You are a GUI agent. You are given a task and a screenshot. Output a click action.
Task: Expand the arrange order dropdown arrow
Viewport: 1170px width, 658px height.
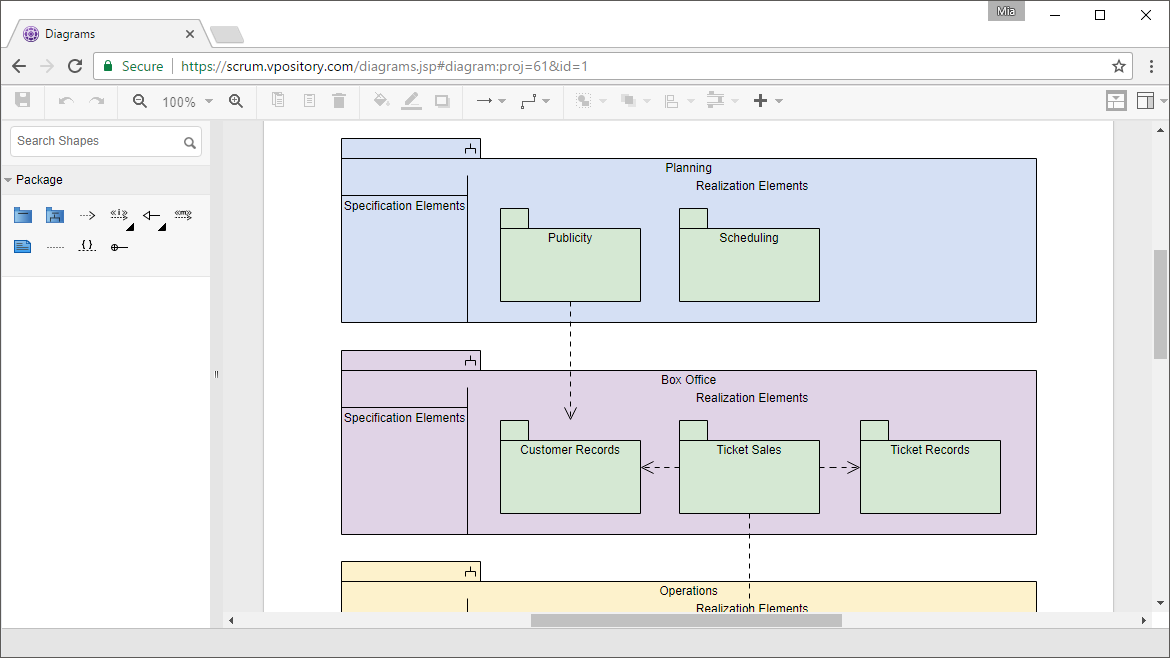647,101
